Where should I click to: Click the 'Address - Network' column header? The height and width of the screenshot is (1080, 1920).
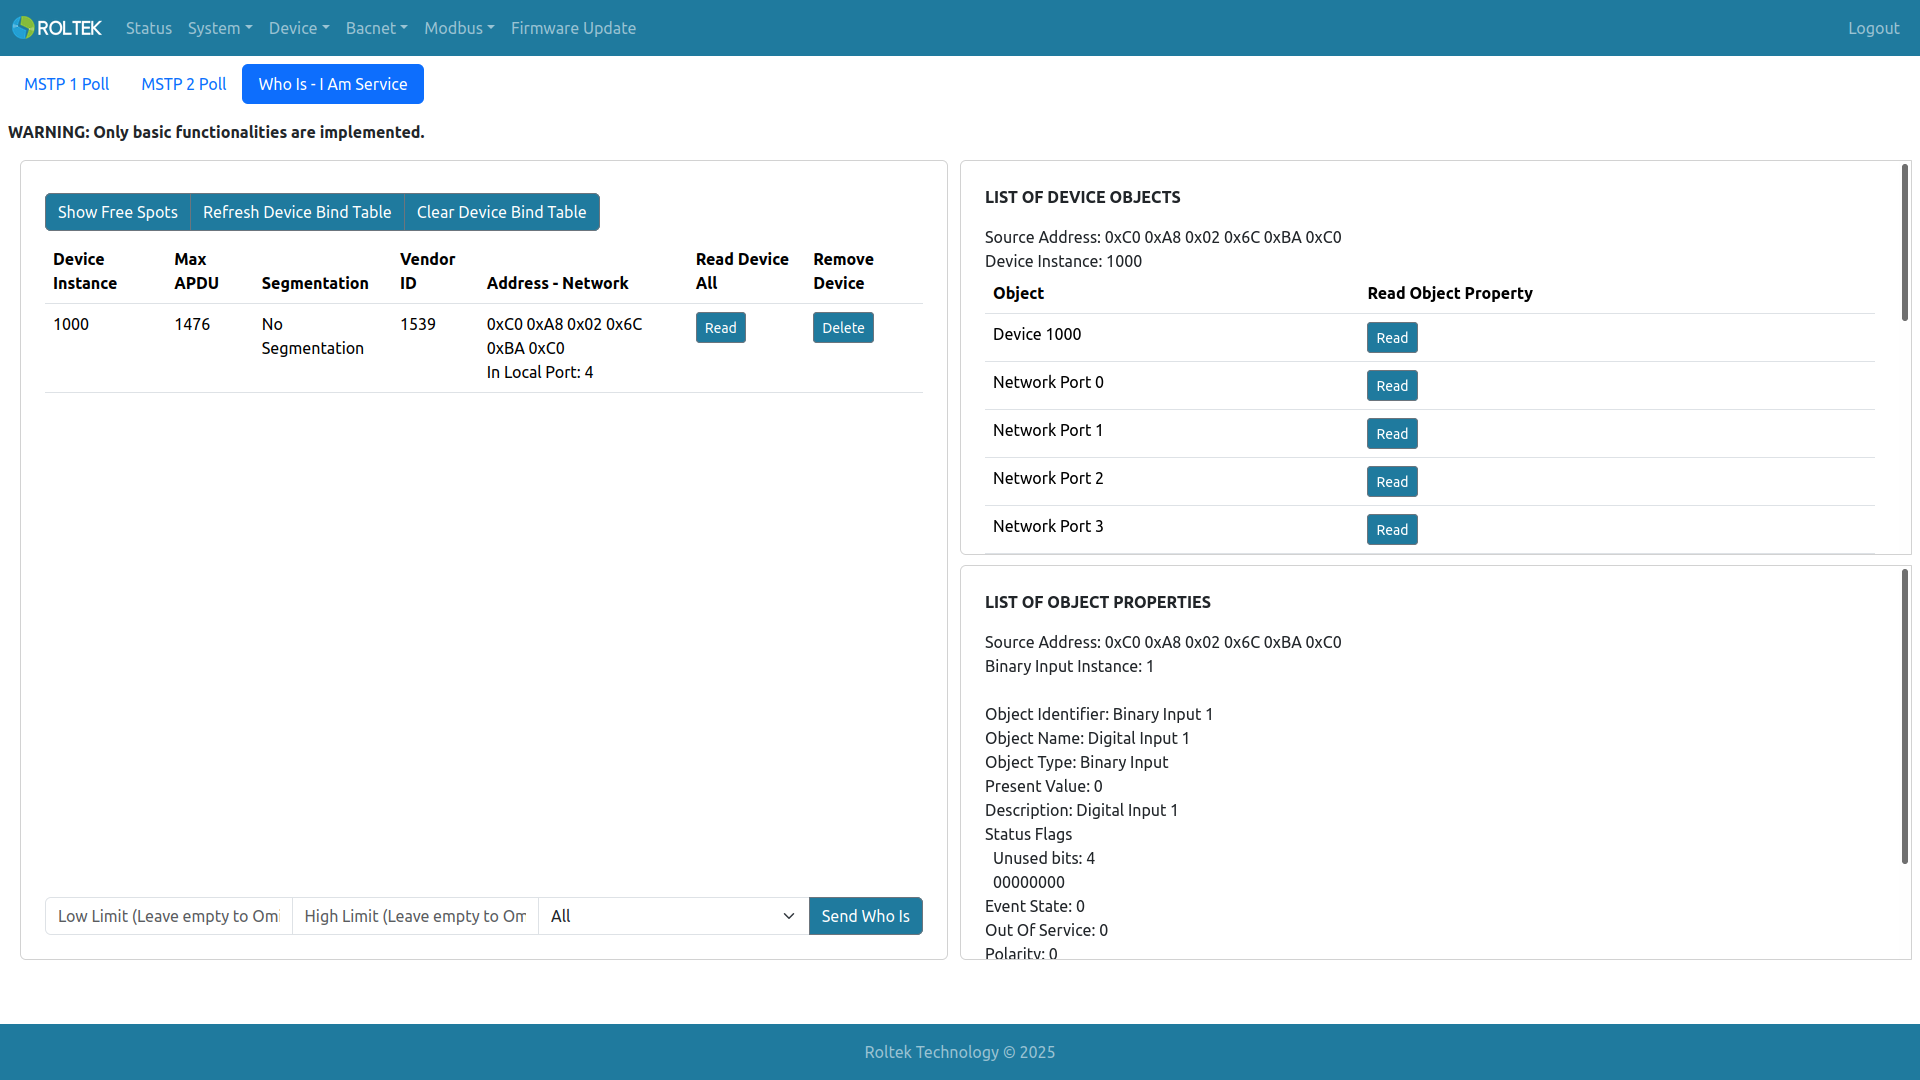(x=558, y=283)
